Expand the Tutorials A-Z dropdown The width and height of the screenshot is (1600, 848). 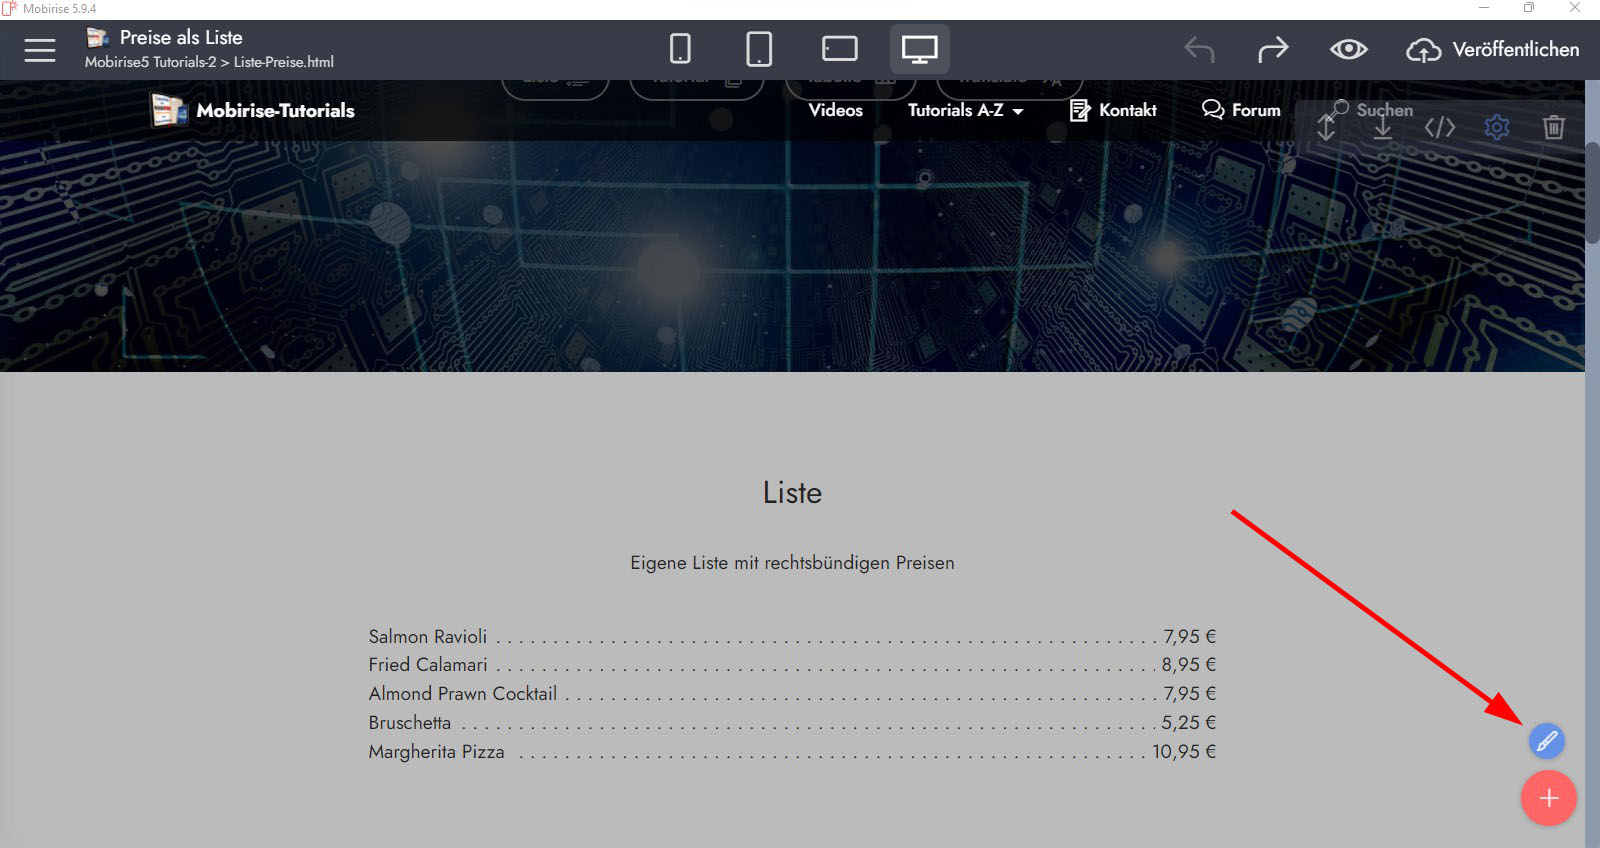[966, 110]
